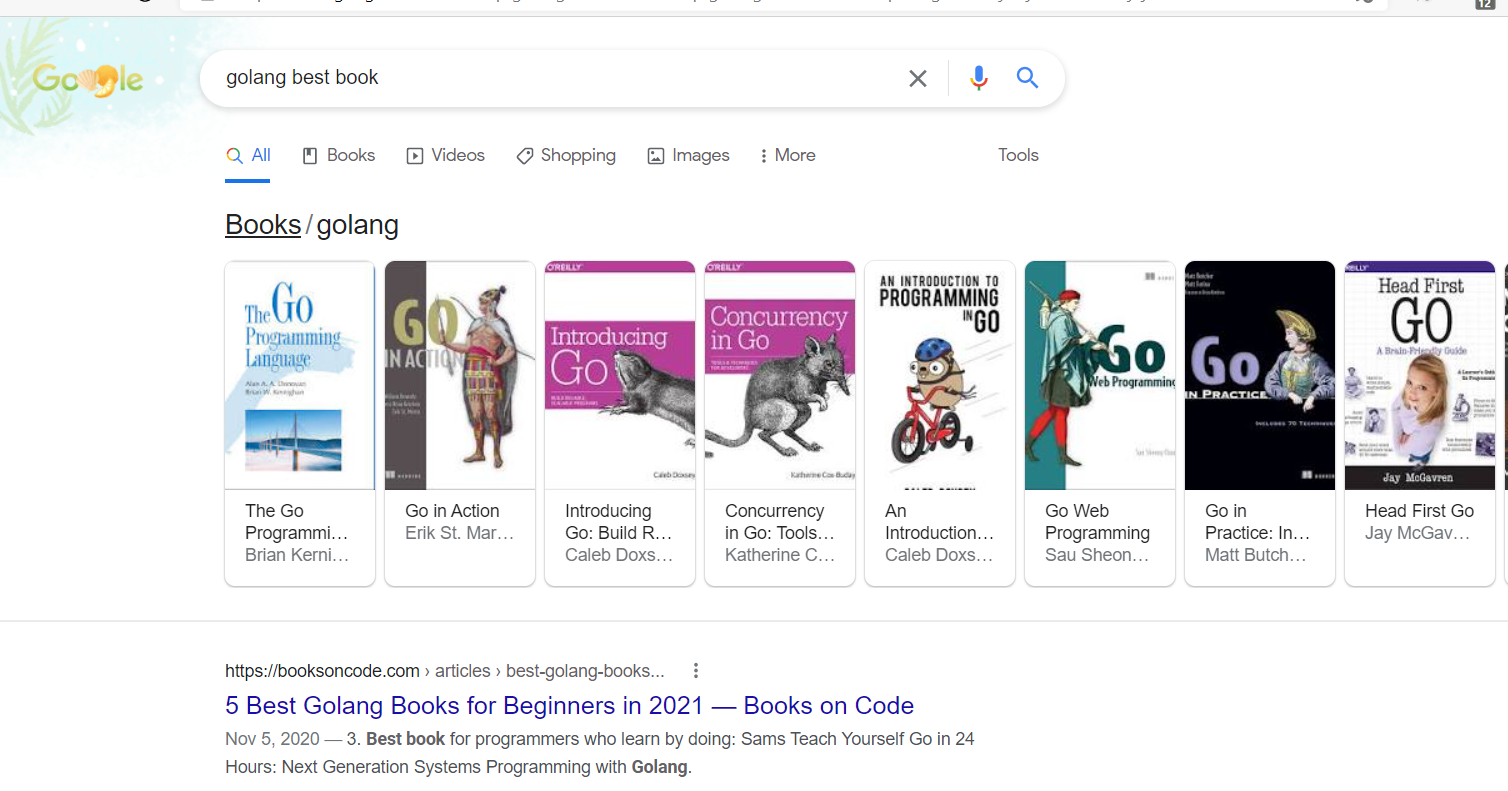Screen dimensions: 1508x791
Task: Click author text 'Erik St. Mar…'
Action: [x=460, y=533]
